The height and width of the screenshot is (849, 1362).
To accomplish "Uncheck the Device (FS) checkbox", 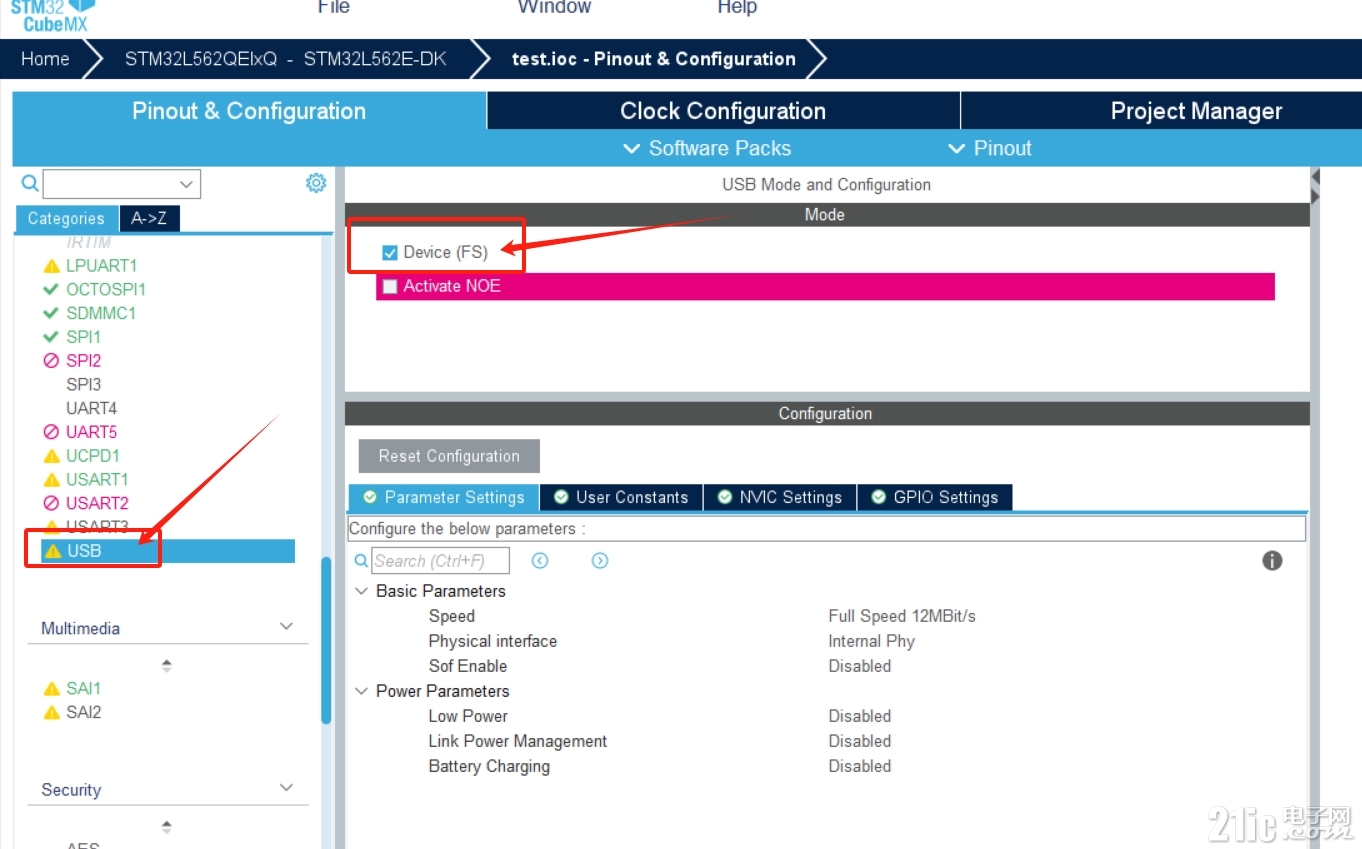I will pyautogui.click(x=390, y=253).
